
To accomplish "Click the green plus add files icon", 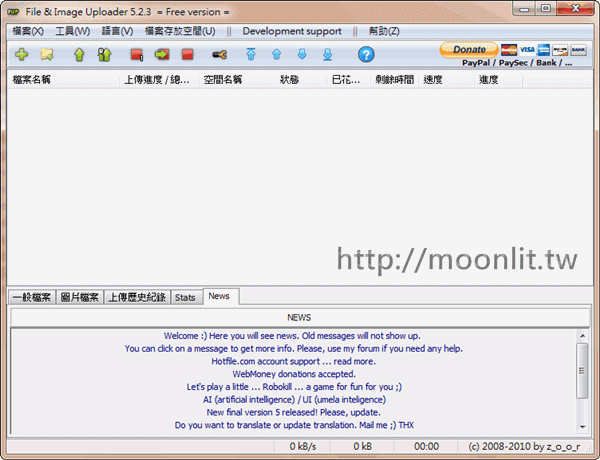I will click(x=21, y=54).
